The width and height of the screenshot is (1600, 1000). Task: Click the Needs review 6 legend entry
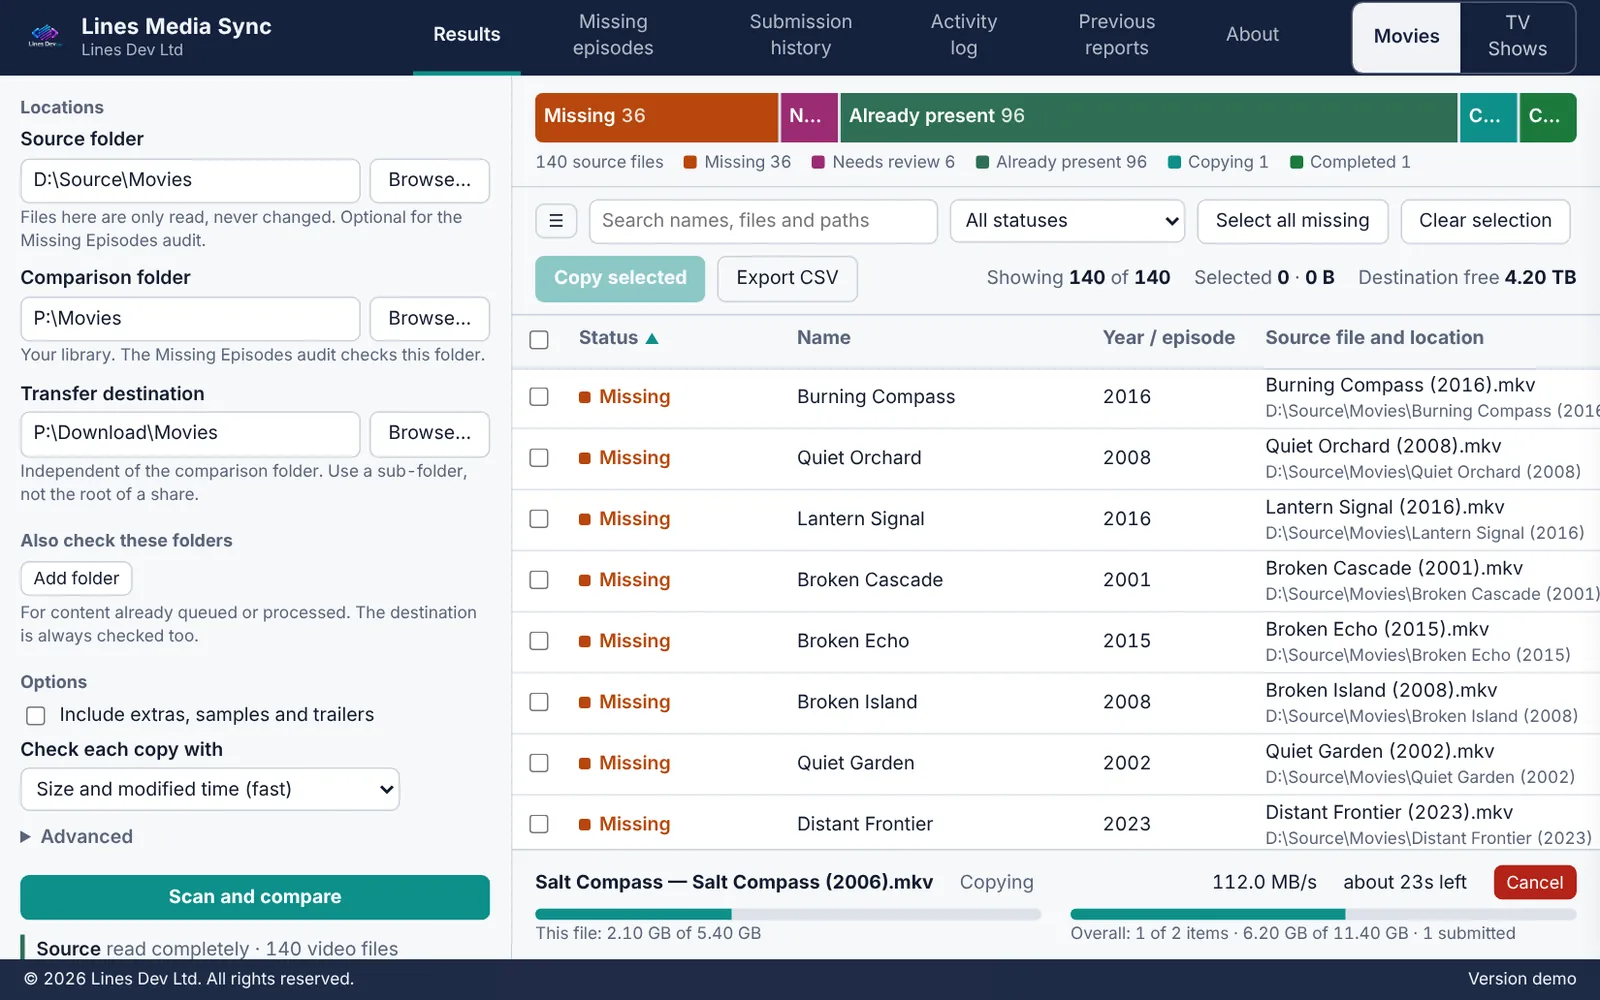pyautogui.click(x=883, y=162)
